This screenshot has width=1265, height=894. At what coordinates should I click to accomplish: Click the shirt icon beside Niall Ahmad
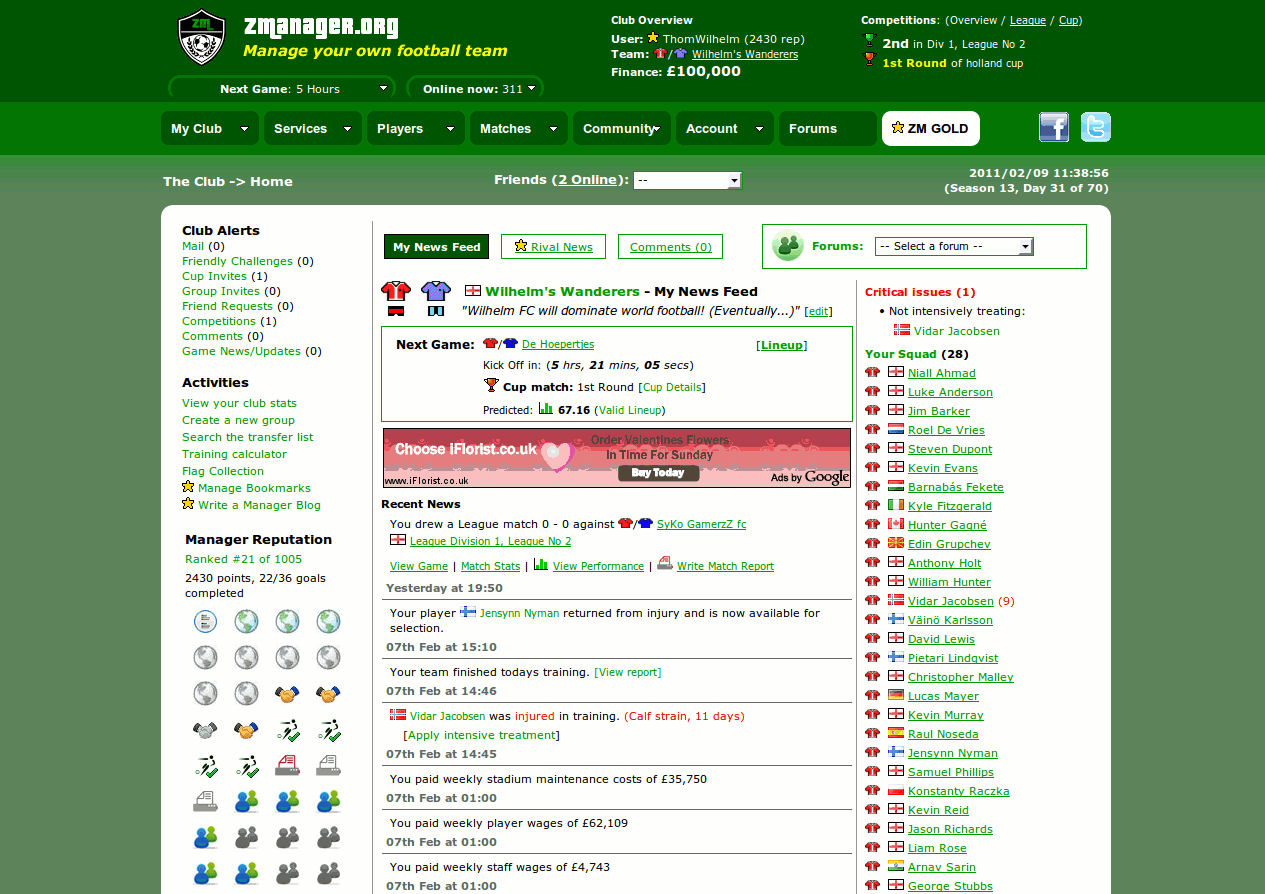(873, 372)
